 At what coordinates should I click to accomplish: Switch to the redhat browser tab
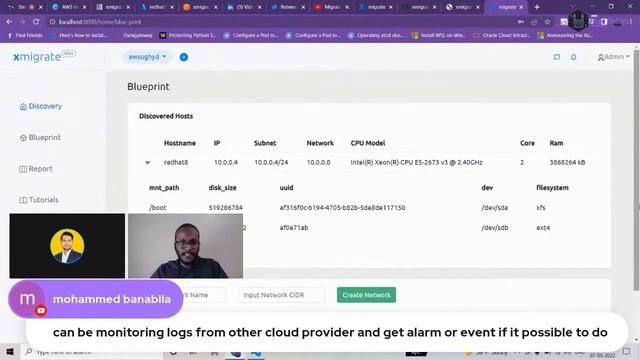tap(157, 7)
